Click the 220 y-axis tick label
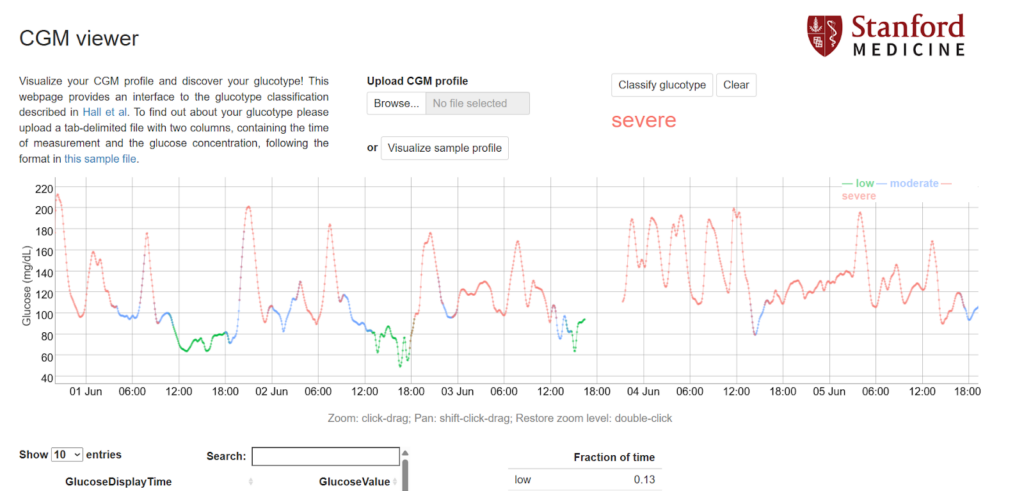 pos(43,189)
